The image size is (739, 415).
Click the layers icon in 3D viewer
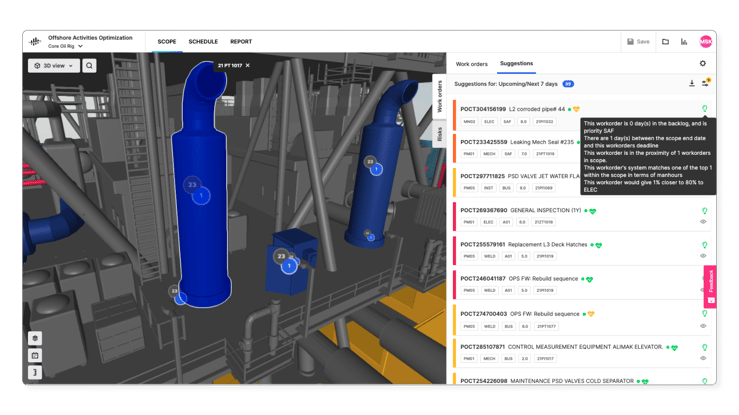[35, 338]
